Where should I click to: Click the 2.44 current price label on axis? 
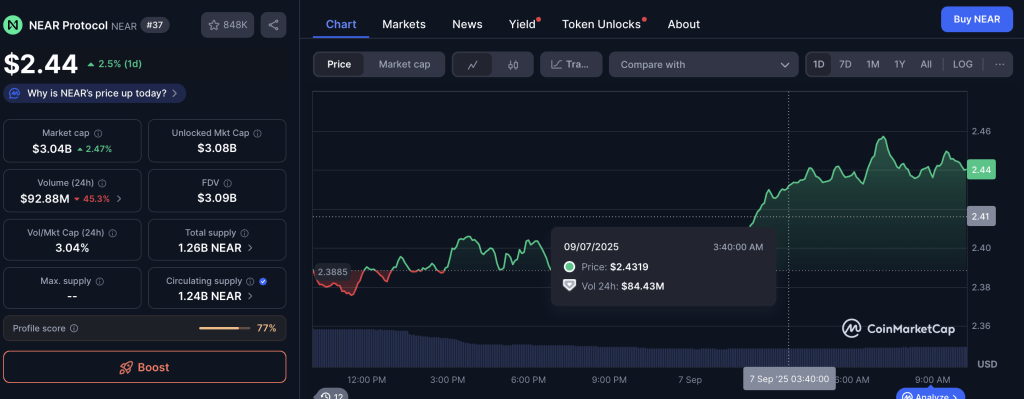pos(981,170)
